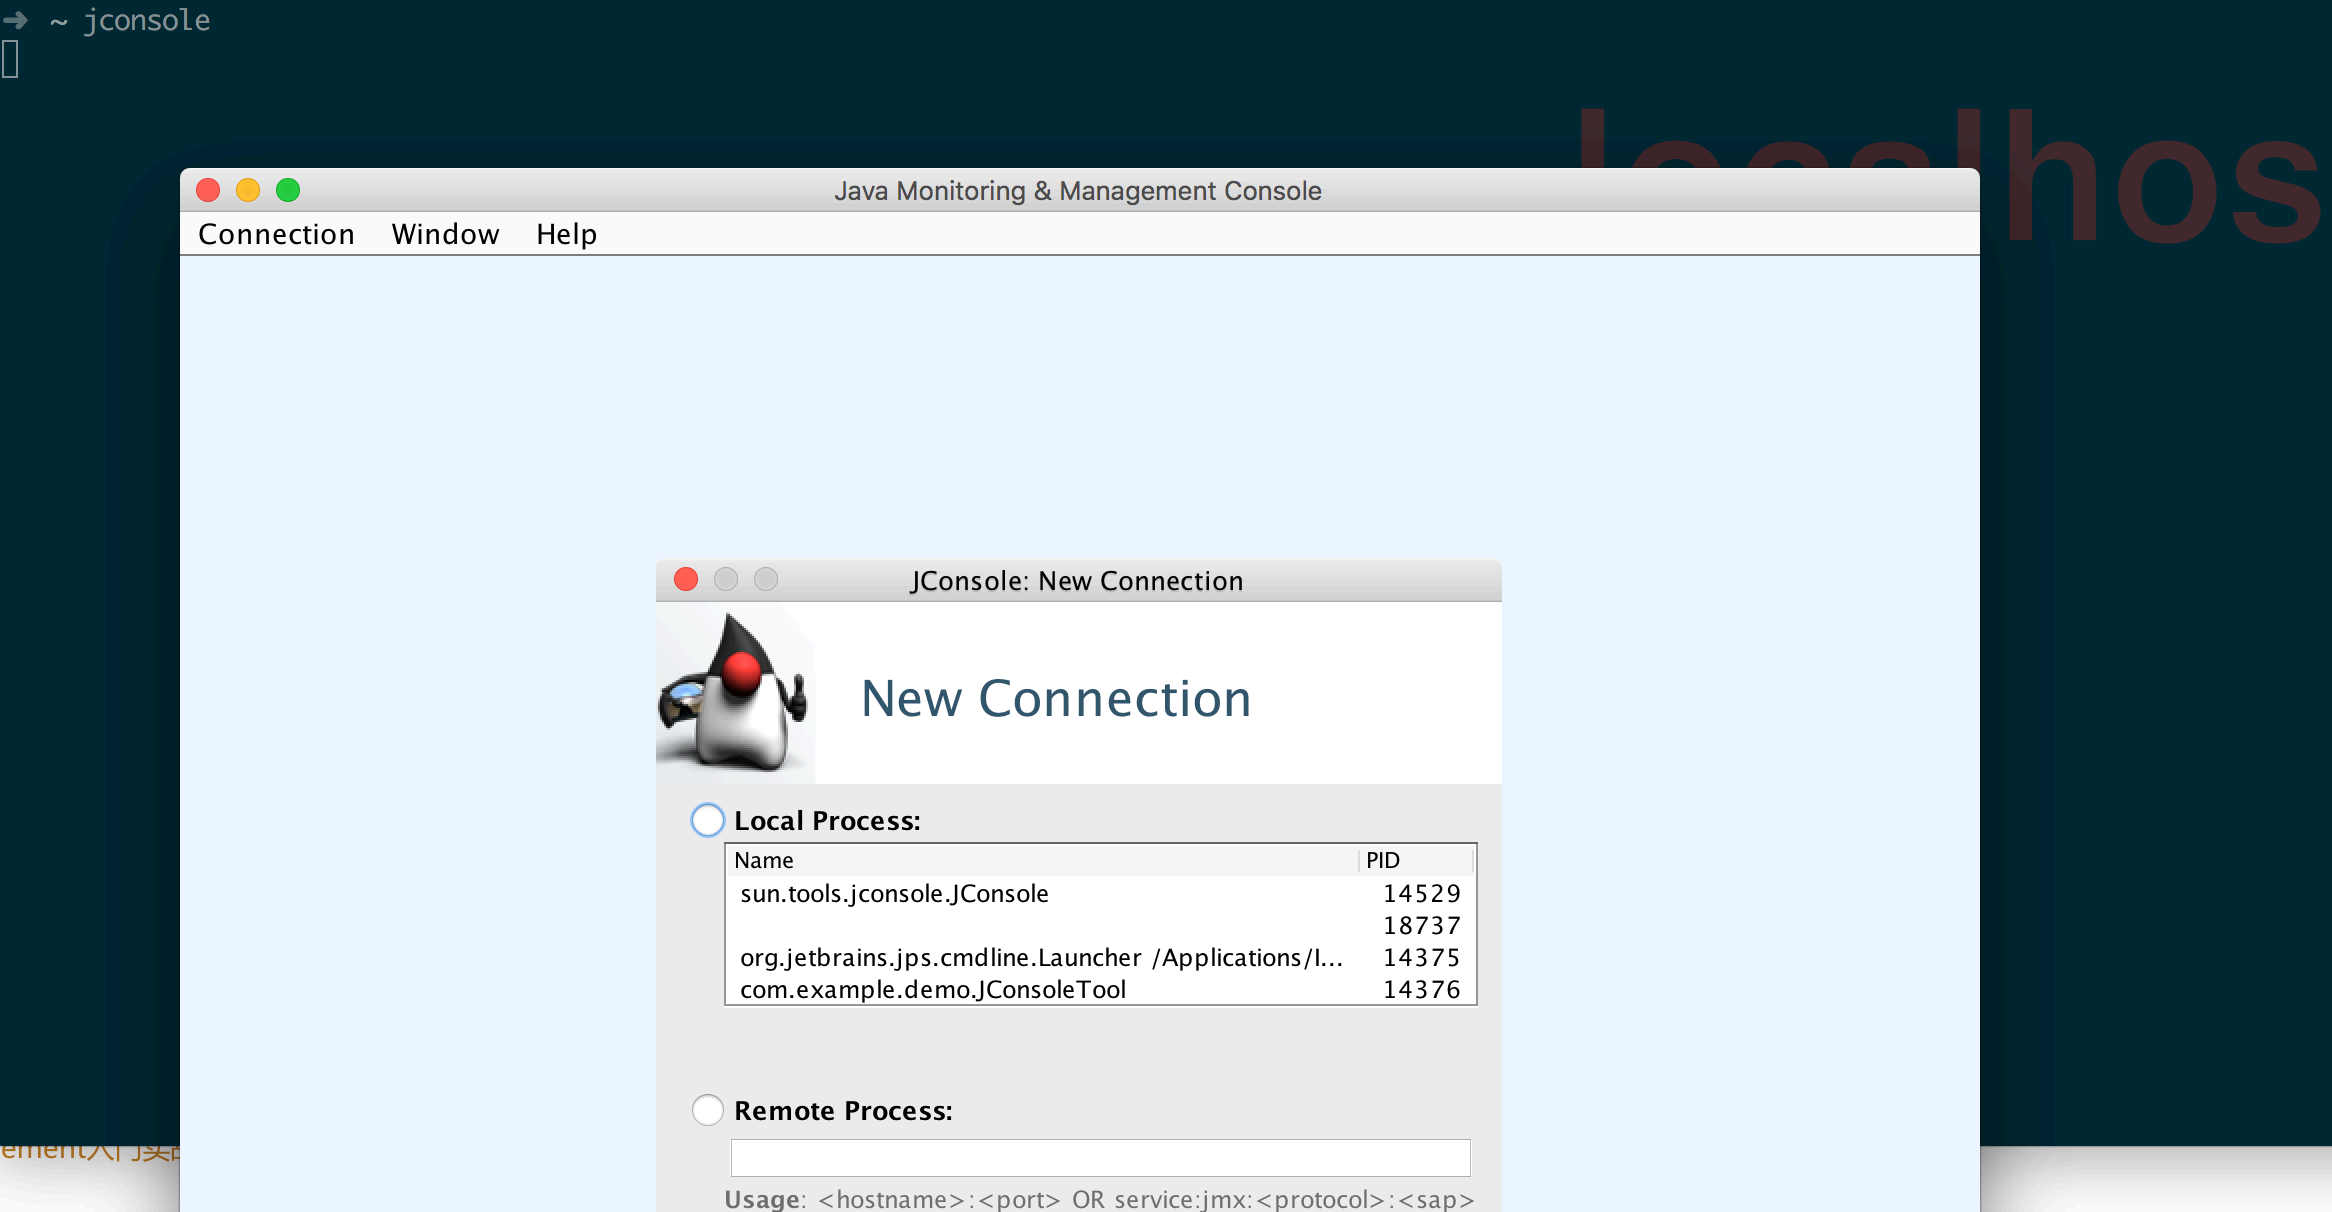2332x1212 pixels.
Task: Select the Local Process radio button
Action: point(708,820)
